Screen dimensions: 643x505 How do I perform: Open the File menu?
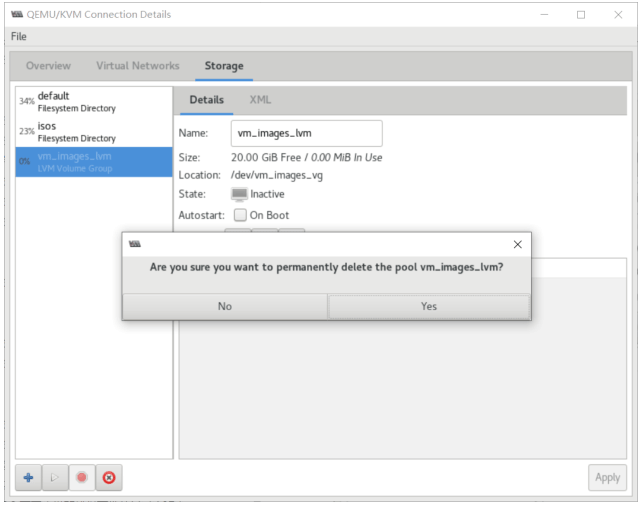[x=19, y=37]
